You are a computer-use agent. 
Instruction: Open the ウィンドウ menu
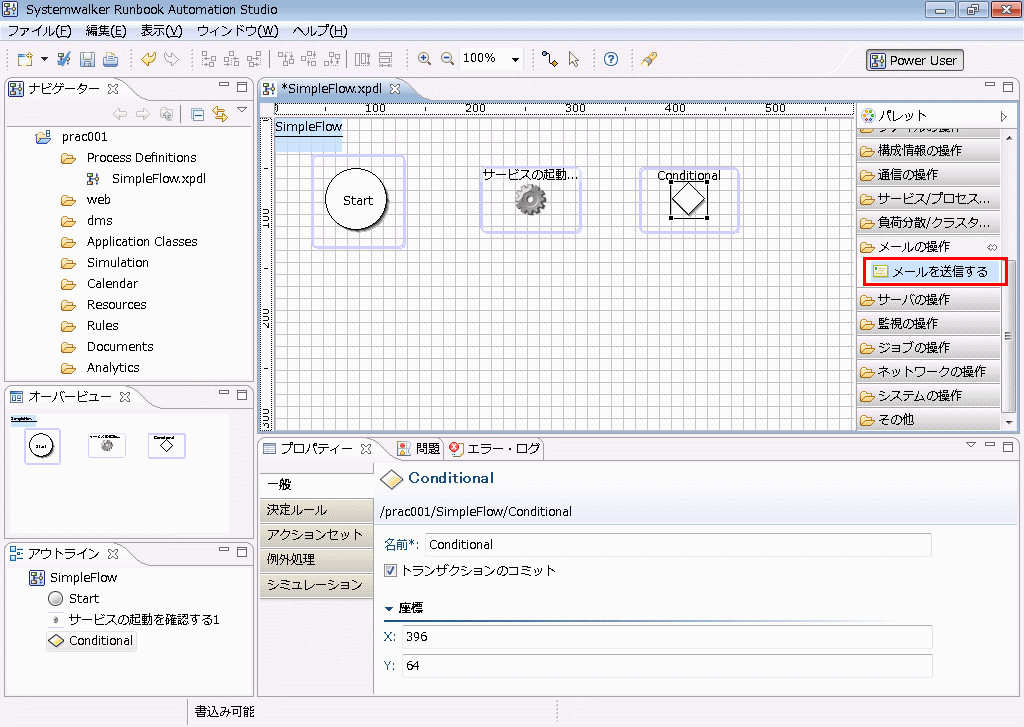tap(238, 31)
